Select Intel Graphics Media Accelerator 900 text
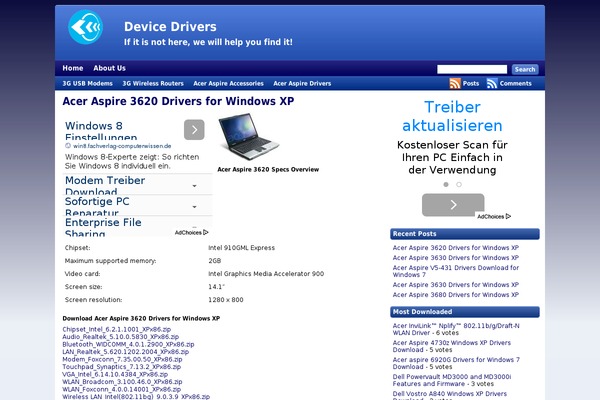Viewport: 600px width, 400px height. click(x=266, y=274)
